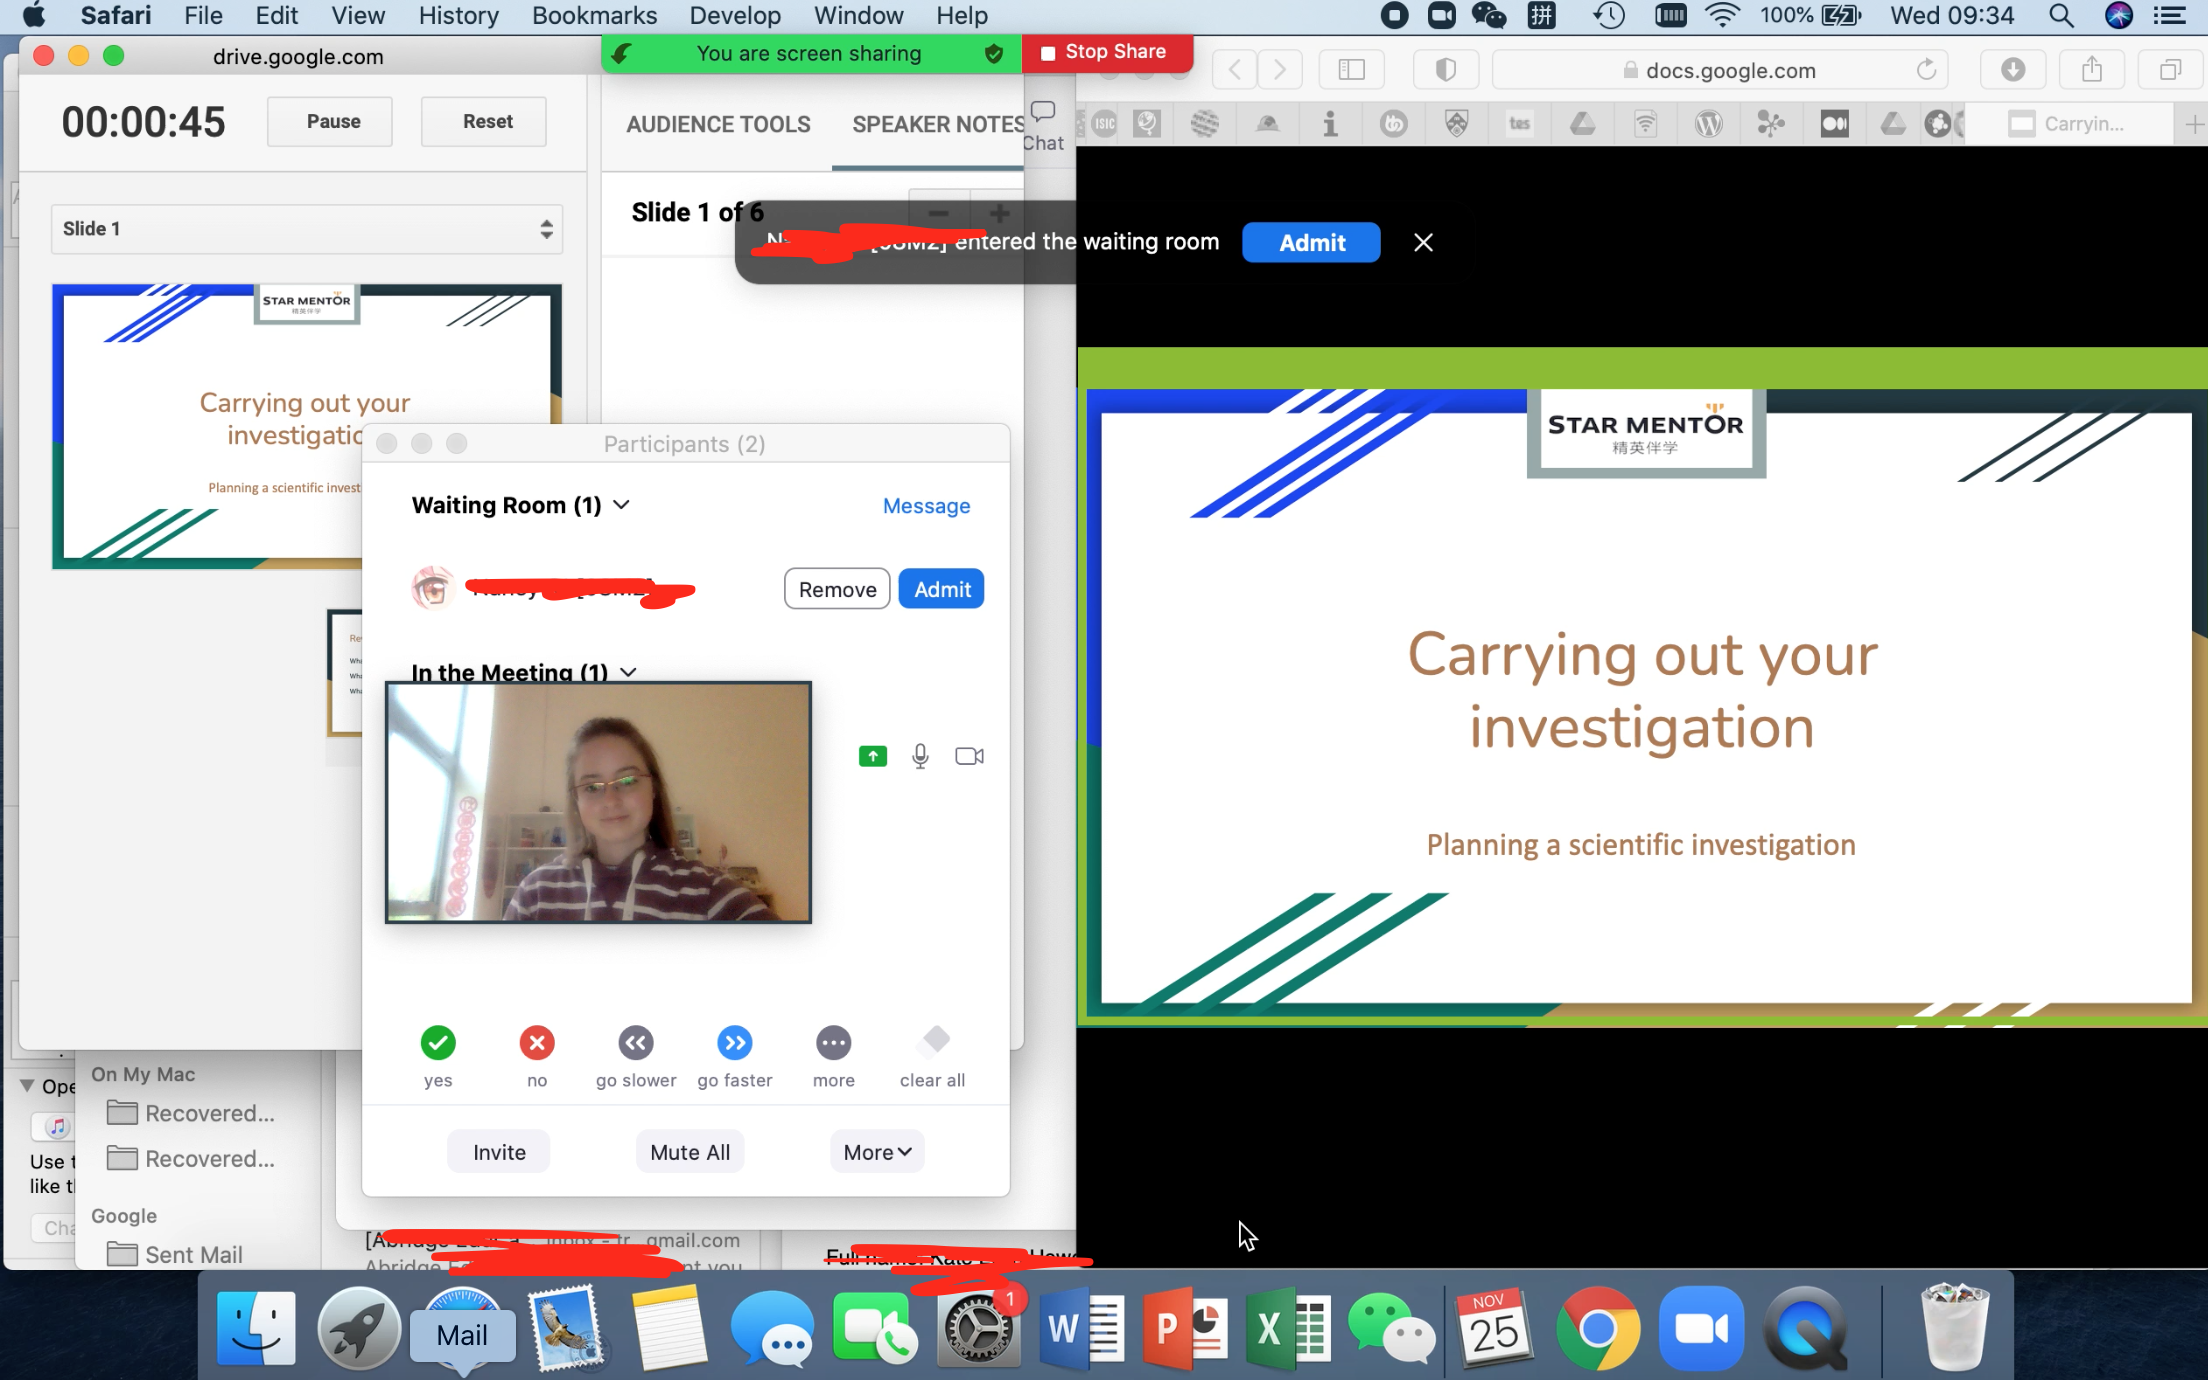Click the green yes reaction icon
The height and width of the screenshot is (1380, 2208).
tap(438, 1043)
